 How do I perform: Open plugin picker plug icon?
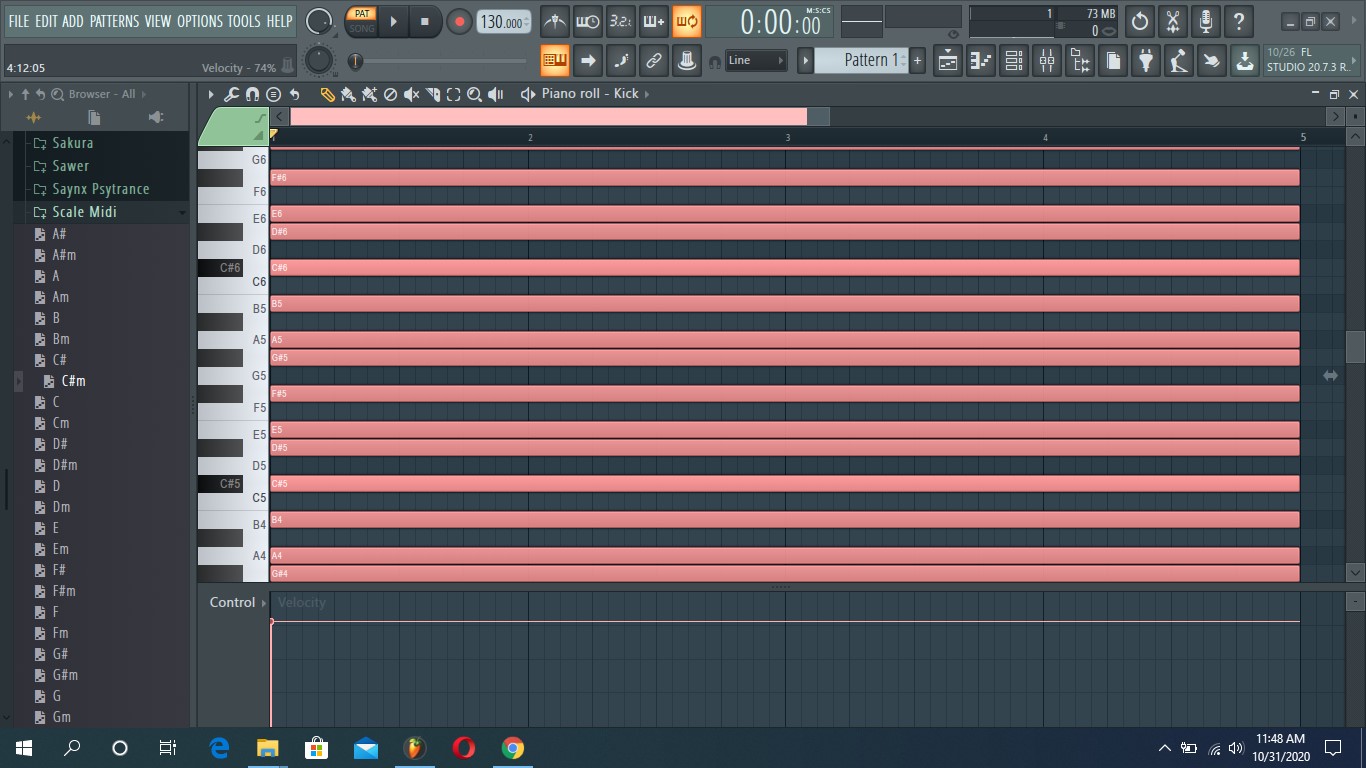1146,61
